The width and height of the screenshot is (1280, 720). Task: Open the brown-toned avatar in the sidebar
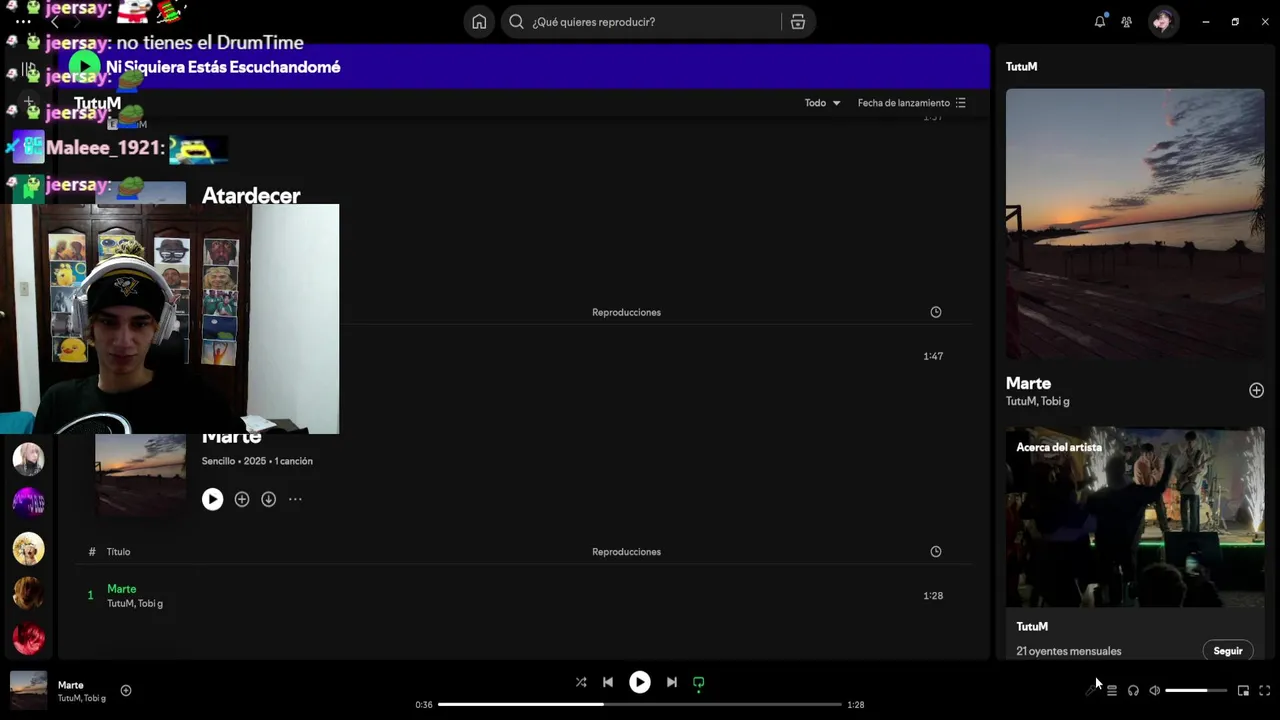point(28,593)
